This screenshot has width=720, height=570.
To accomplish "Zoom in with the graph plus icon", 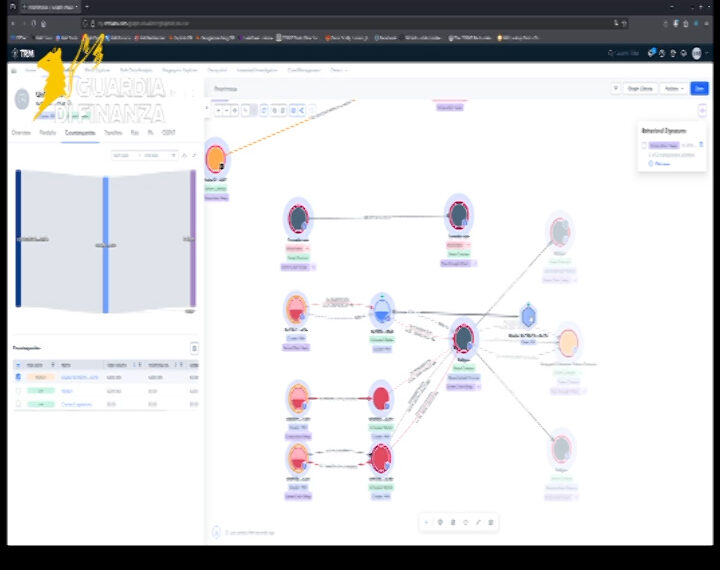I will click(219, 111).
